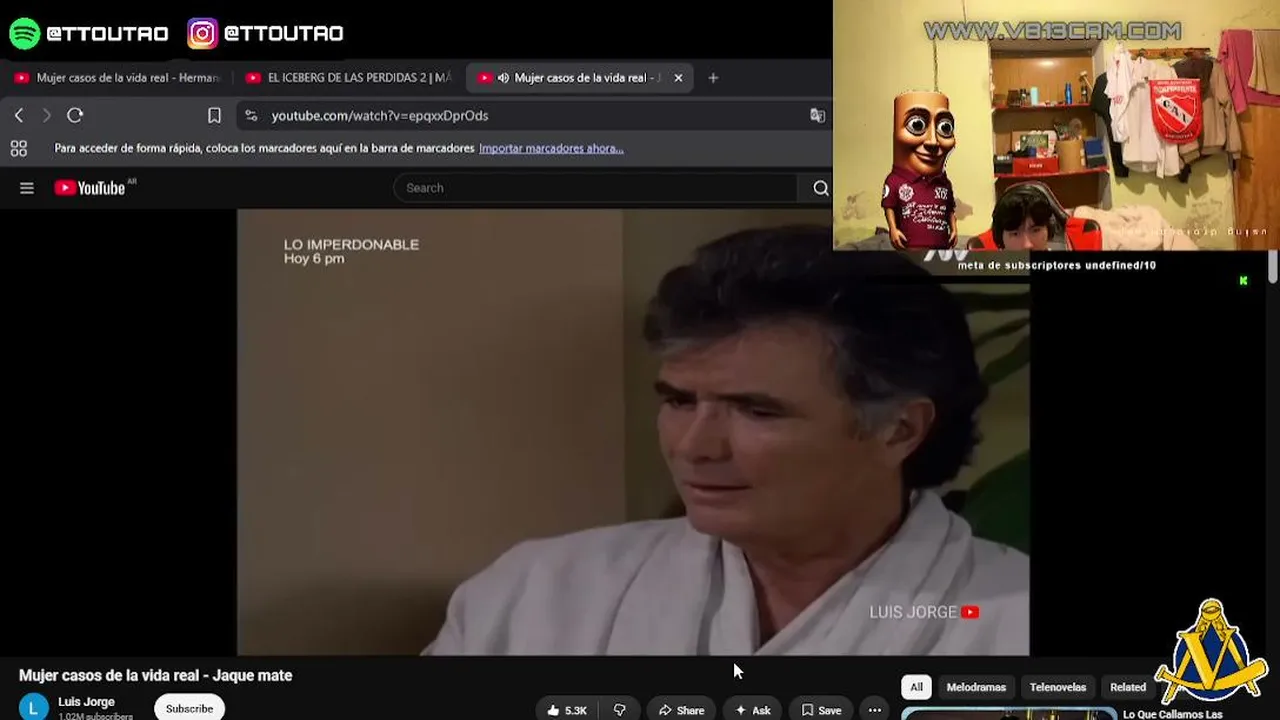
Task: Switch to the Mujer casos Herman tab
Action: click(x=118, y=78)
